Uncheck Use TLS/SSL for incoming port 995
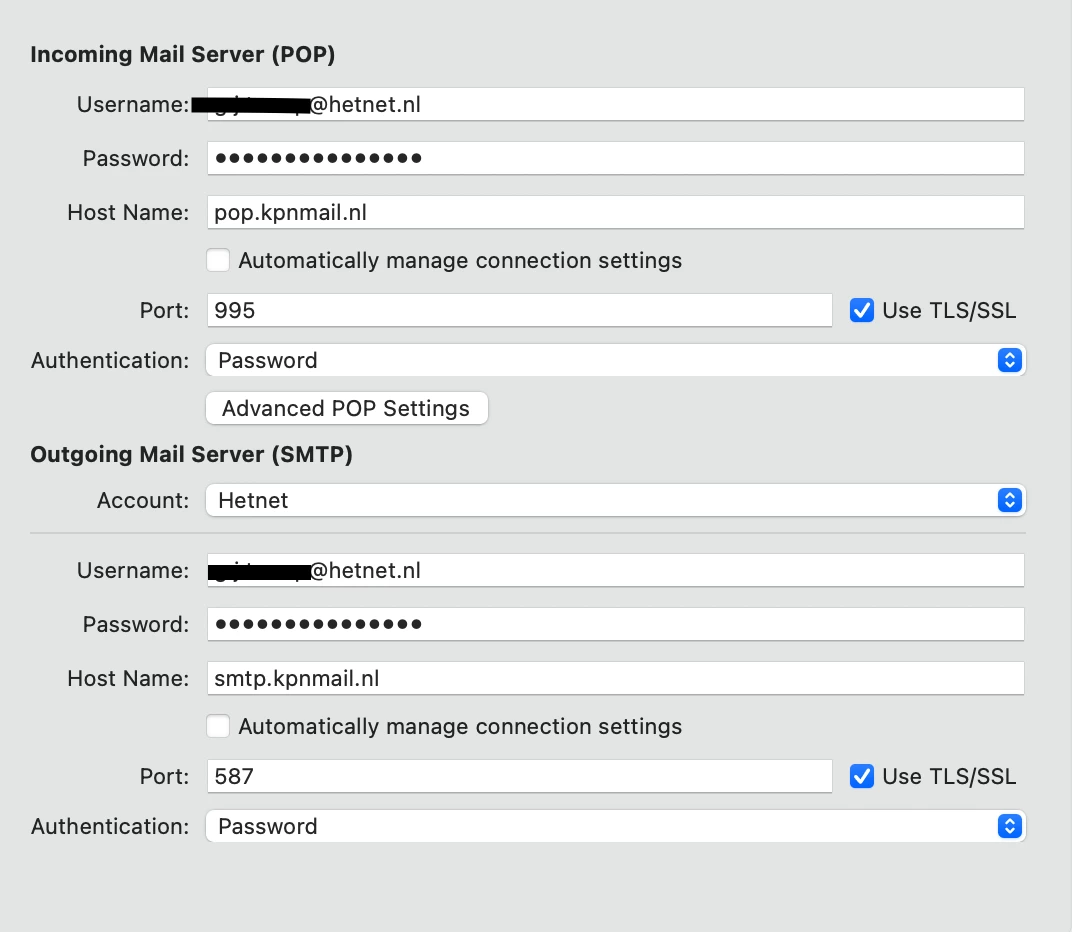 pos(861,310)
